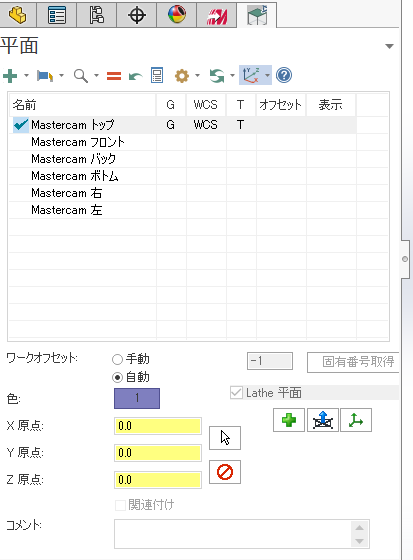Click the cursor pick-origin button

[225, 438]
